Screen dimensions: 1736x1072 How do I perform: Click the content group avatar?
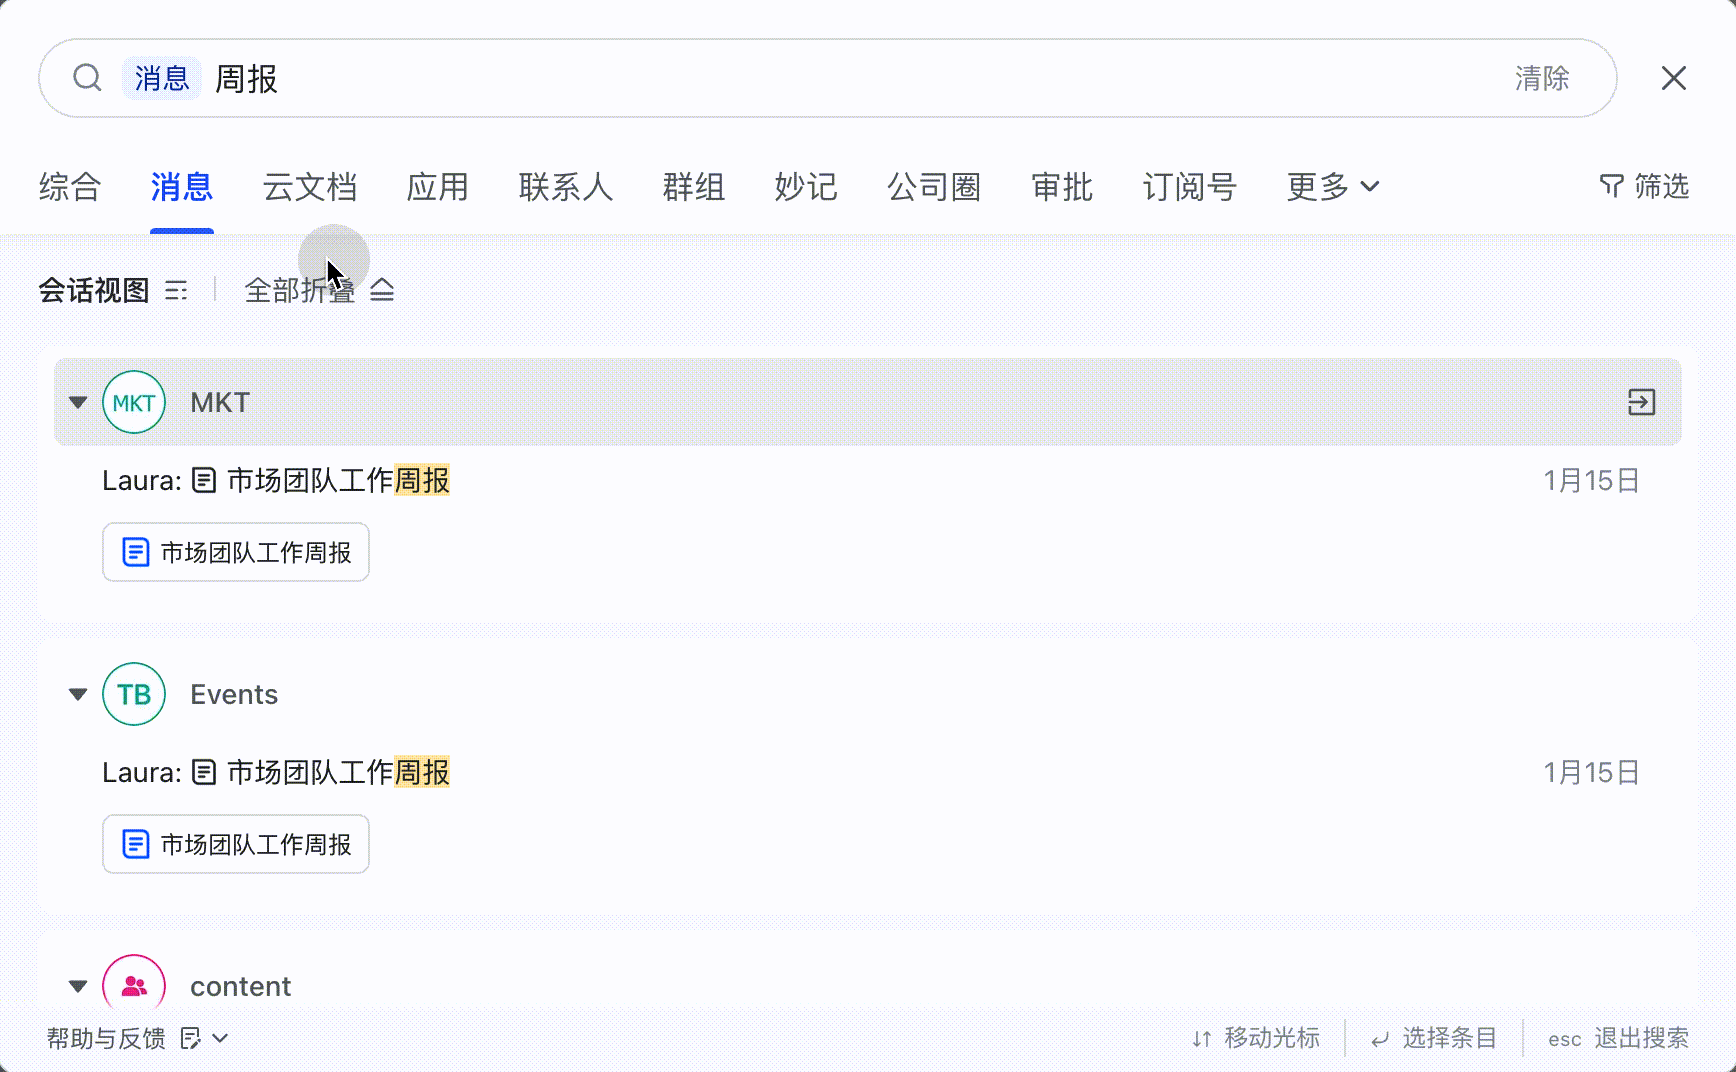[x=134, y=986]
